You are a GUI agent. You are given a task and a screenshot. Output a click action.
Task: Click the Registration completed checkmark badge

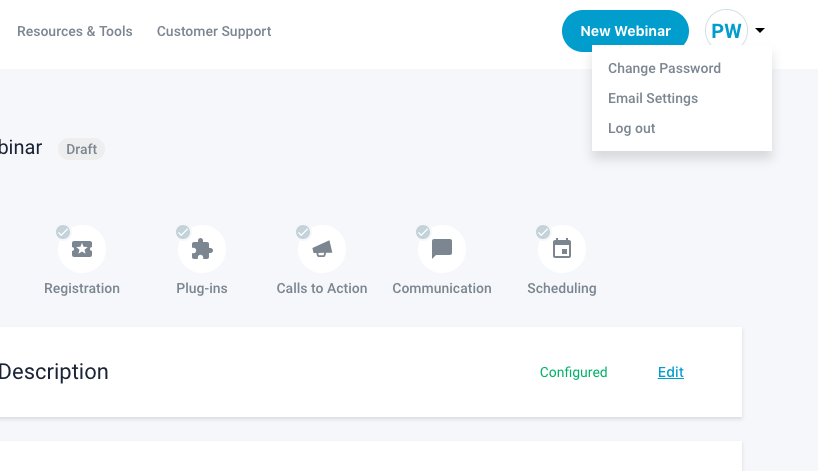coord(63,232)
